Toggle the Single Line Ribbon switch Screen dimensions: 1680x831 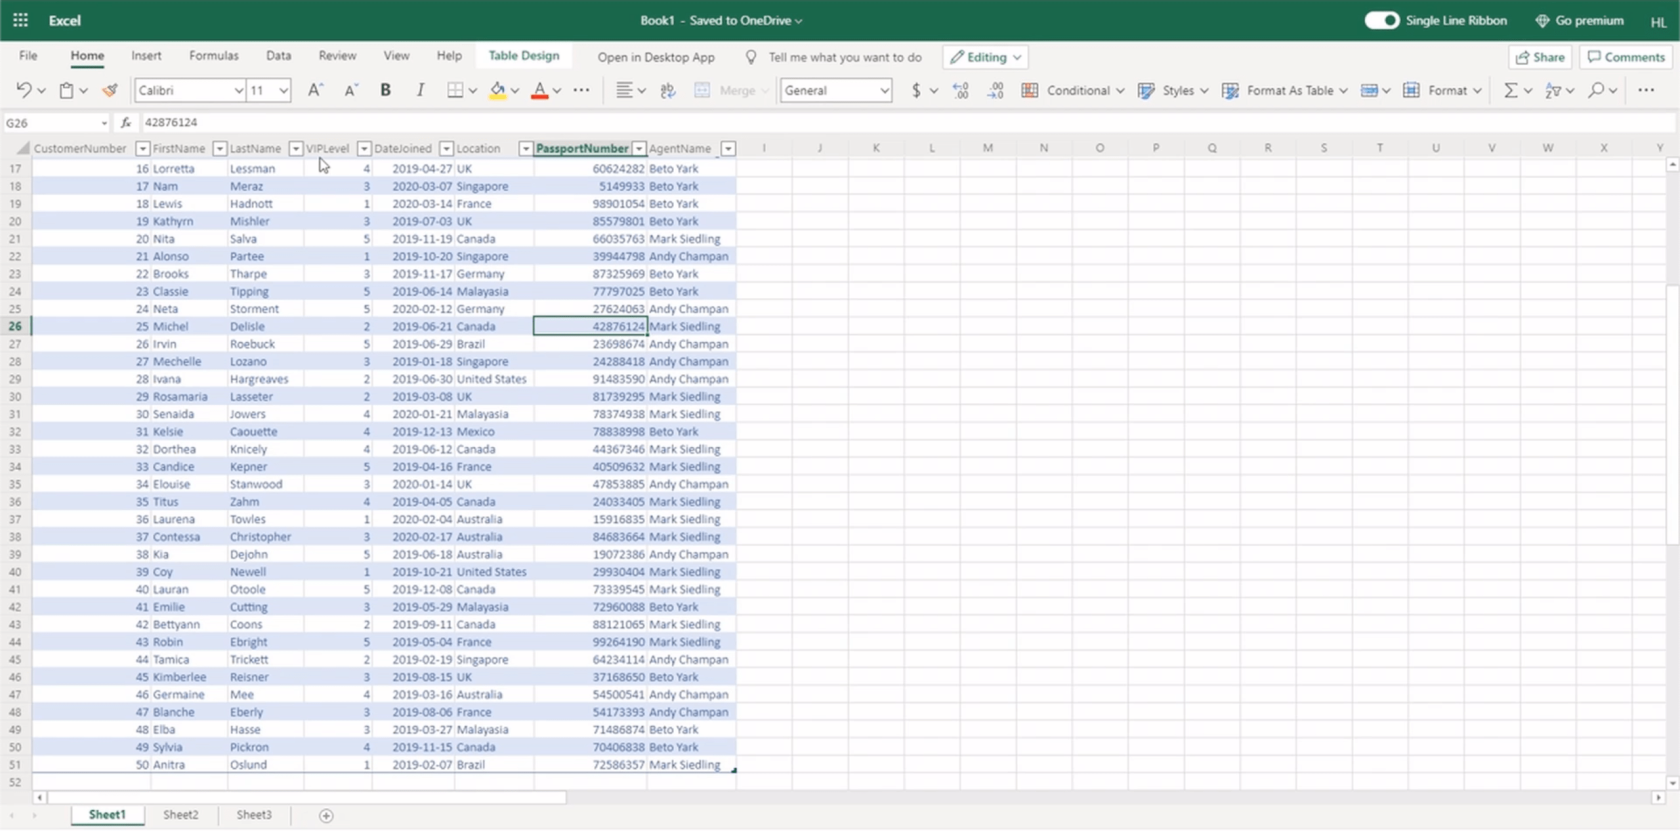coord(1382,20)
